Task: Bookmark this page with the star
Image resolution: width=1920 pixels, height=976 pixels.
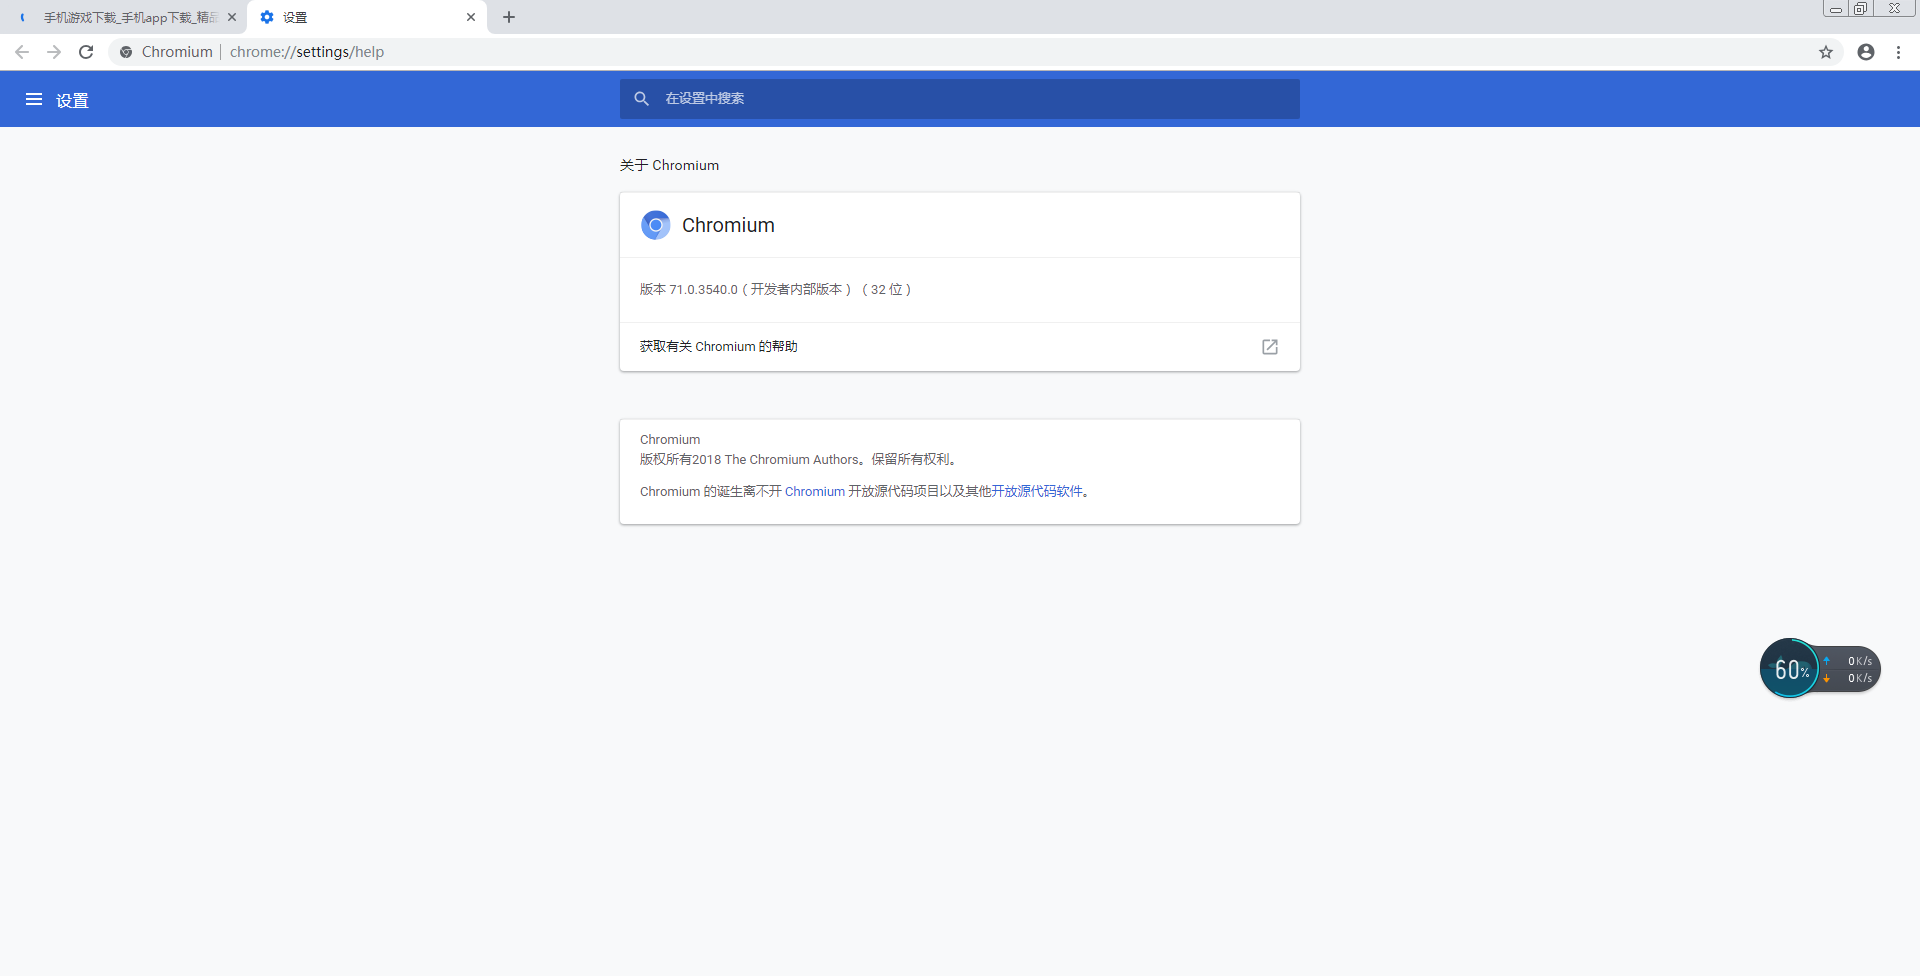Action: point(1826,52)
